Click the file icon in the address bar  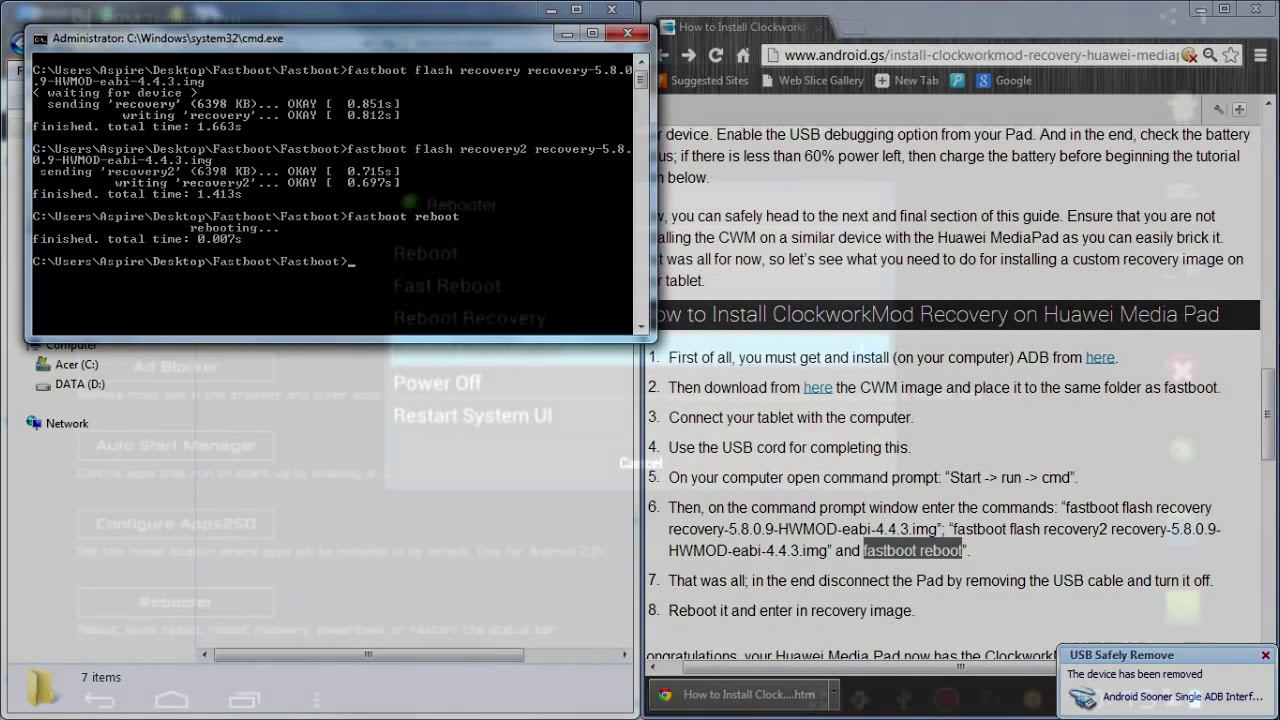pos(772,55)
